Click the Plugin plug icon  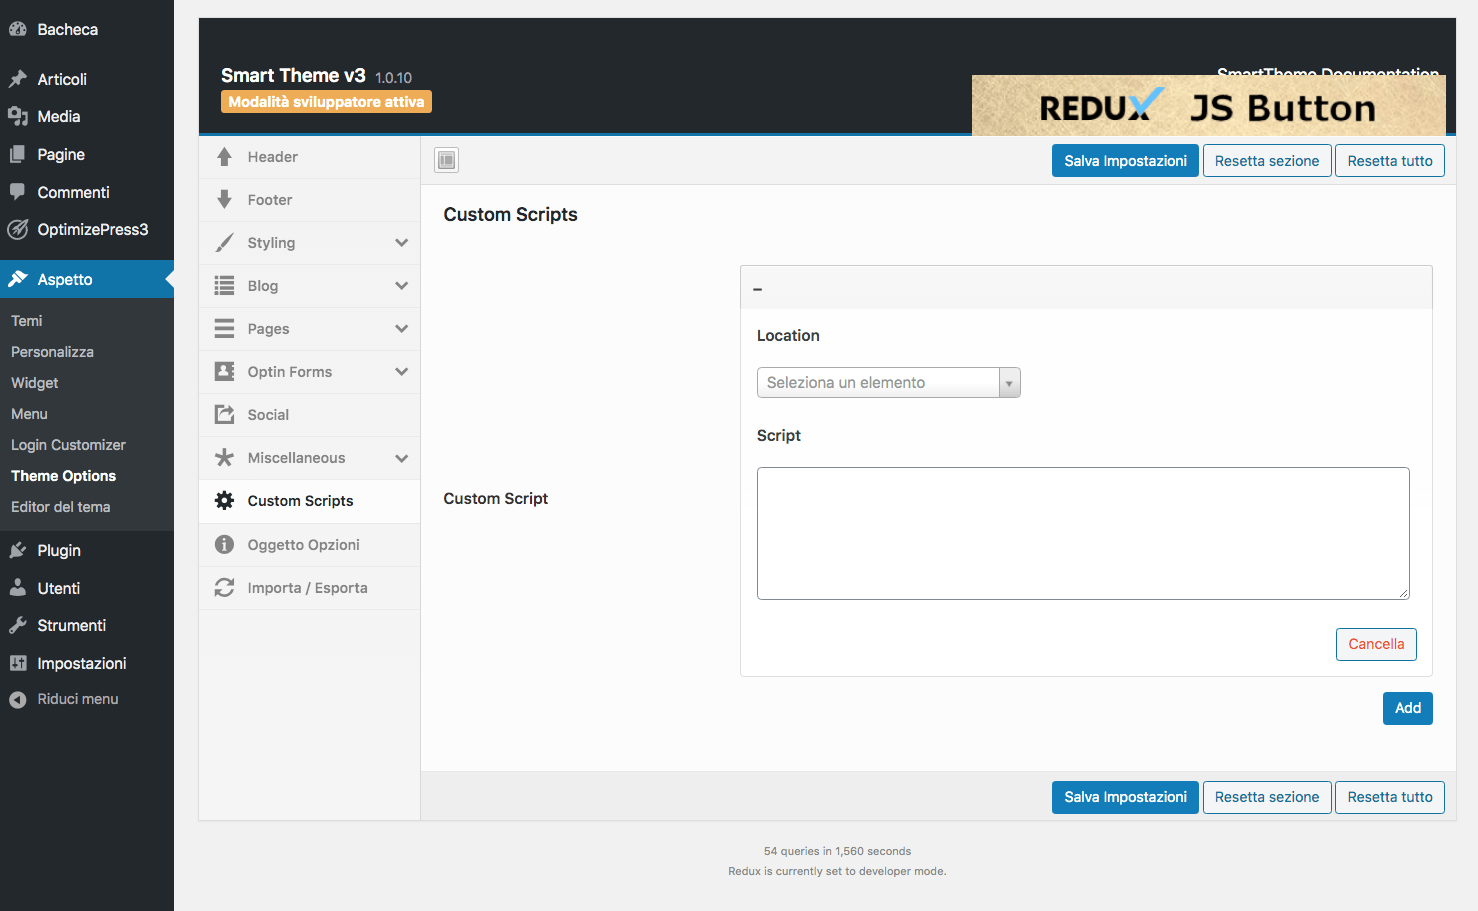point(18,550)
